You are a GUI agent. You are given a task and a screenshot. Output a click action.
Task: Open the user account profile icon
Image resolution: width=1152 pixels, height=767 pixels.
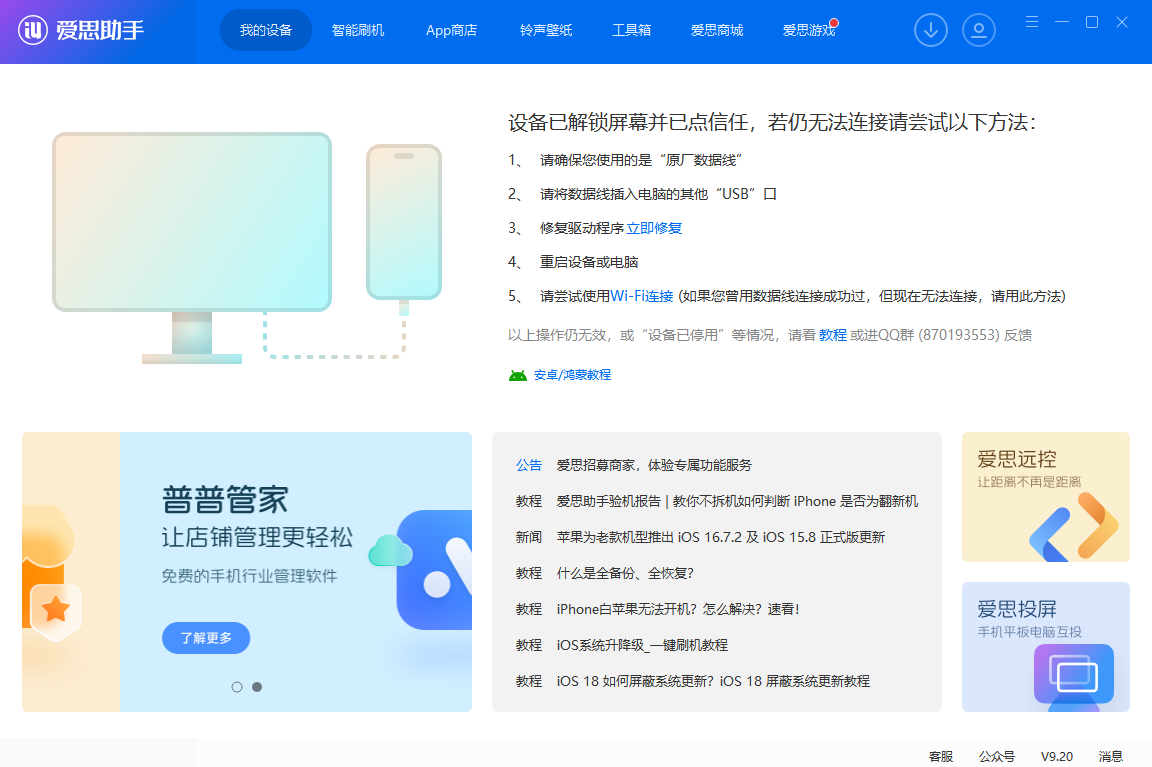point(979,30)
